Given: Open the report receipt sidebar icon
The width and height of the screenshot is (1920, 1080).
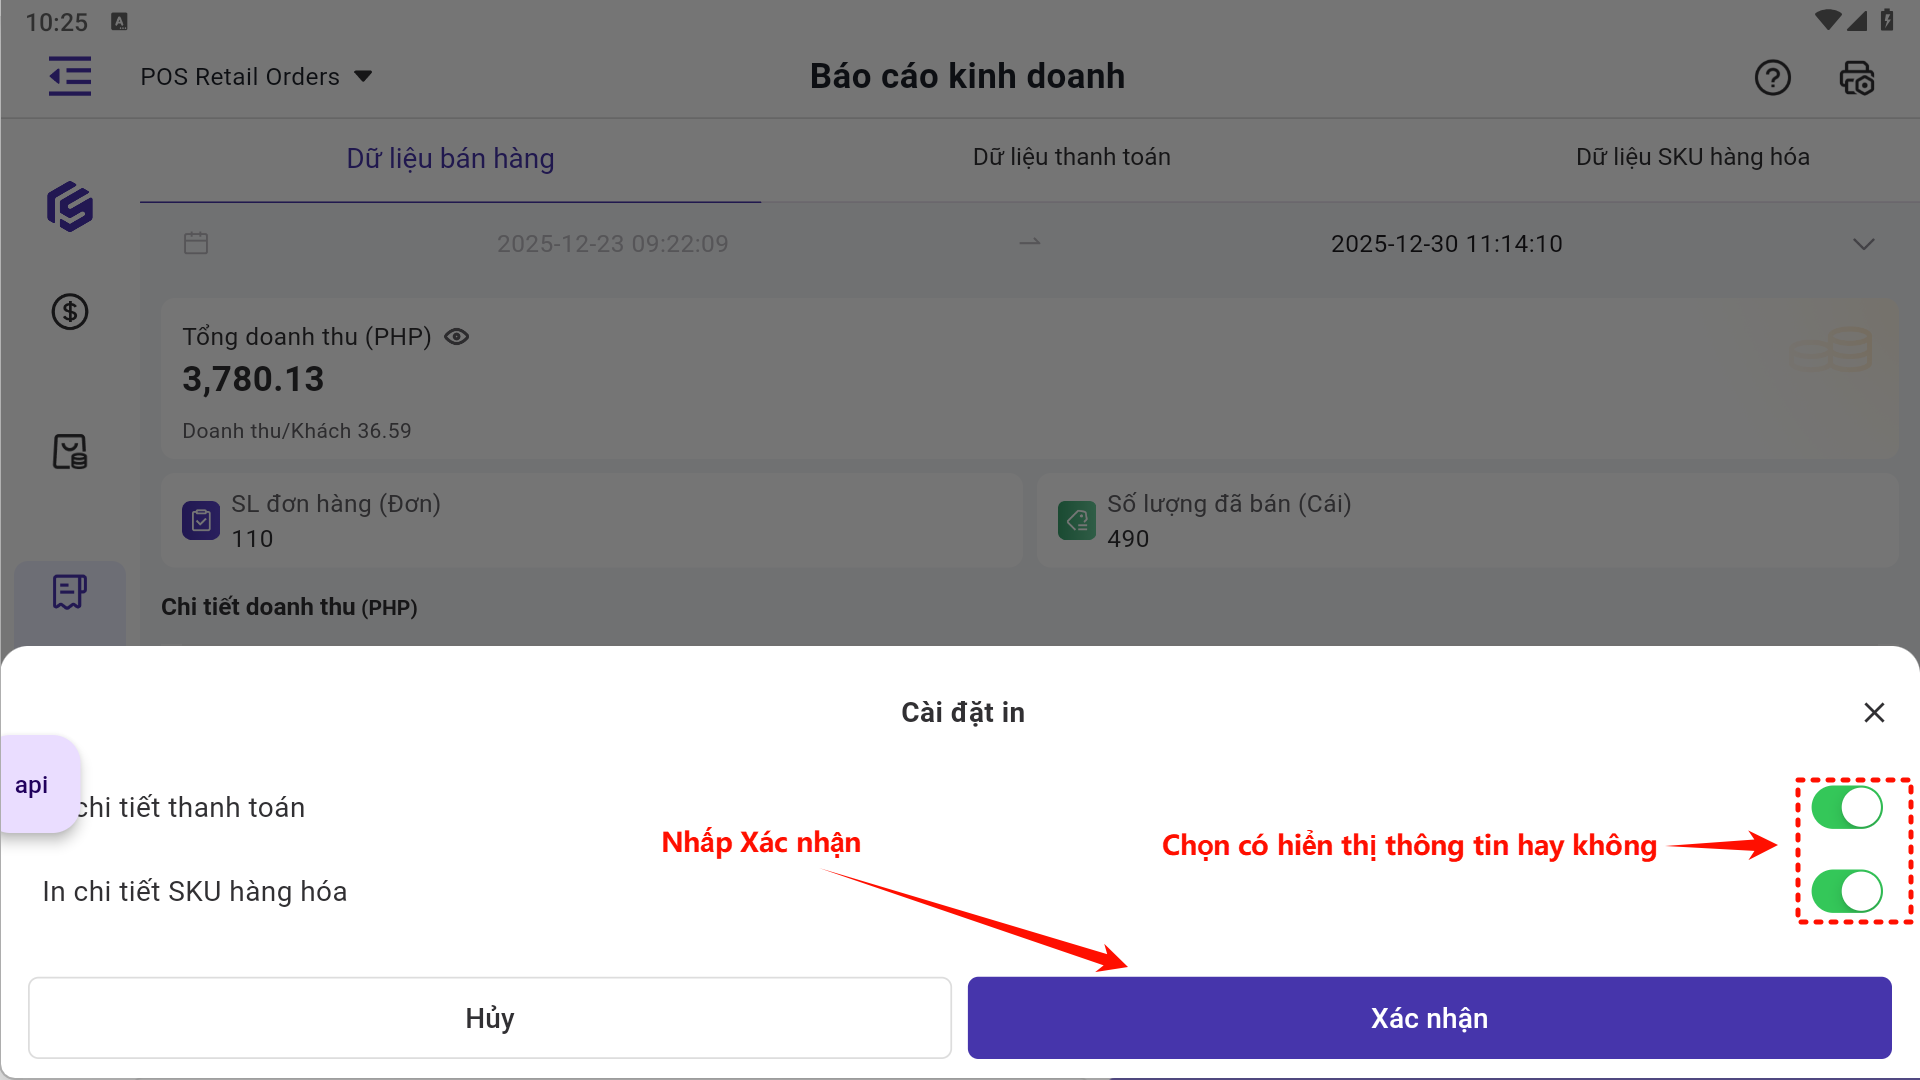Looking at the screenshot, I should [70, 592].
